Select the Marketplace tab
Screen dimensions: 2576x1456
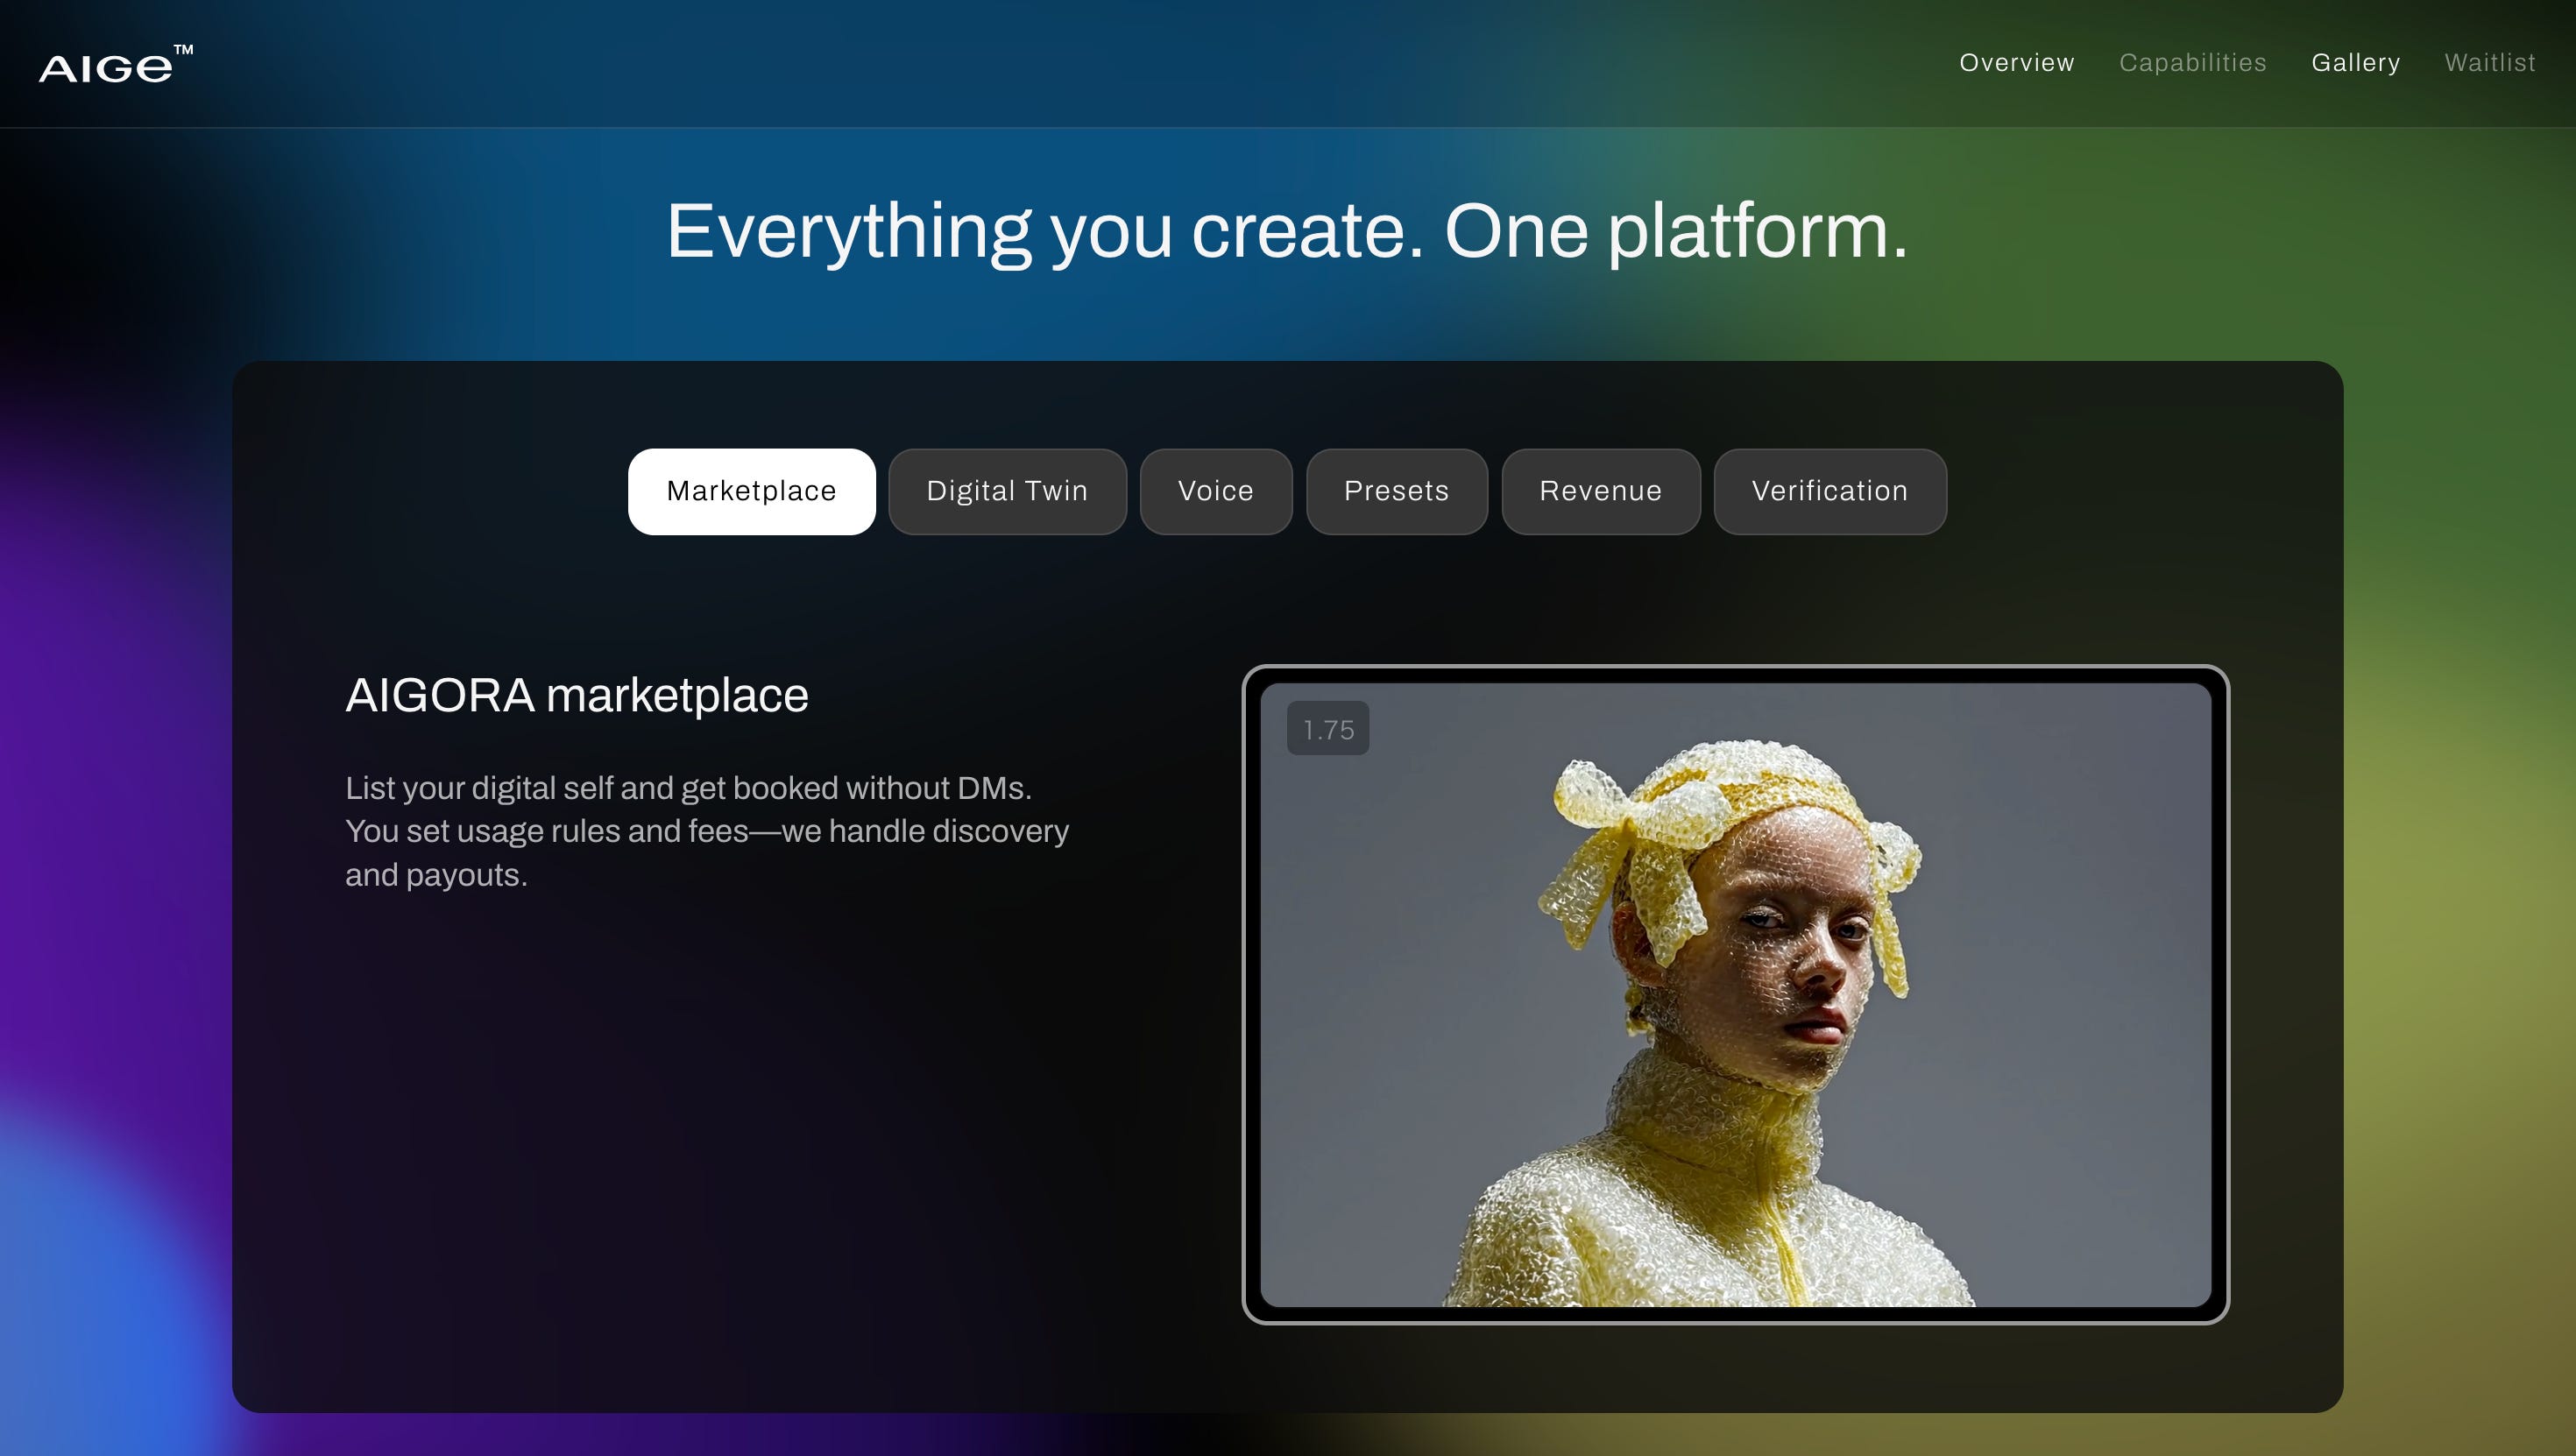(751, 491)
